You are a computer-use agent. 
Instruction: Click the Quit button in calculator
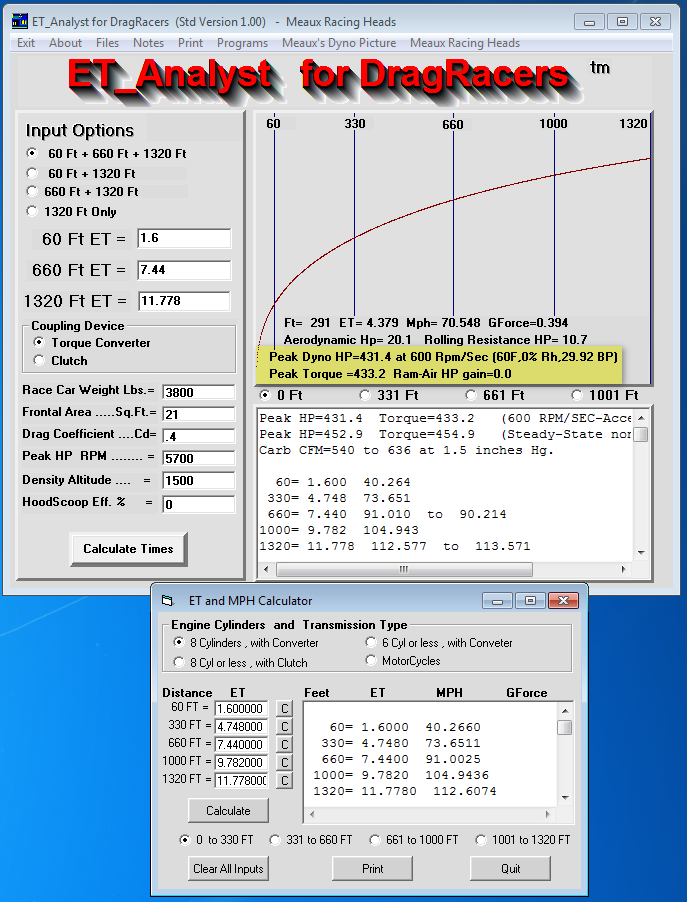click(510, 869)
